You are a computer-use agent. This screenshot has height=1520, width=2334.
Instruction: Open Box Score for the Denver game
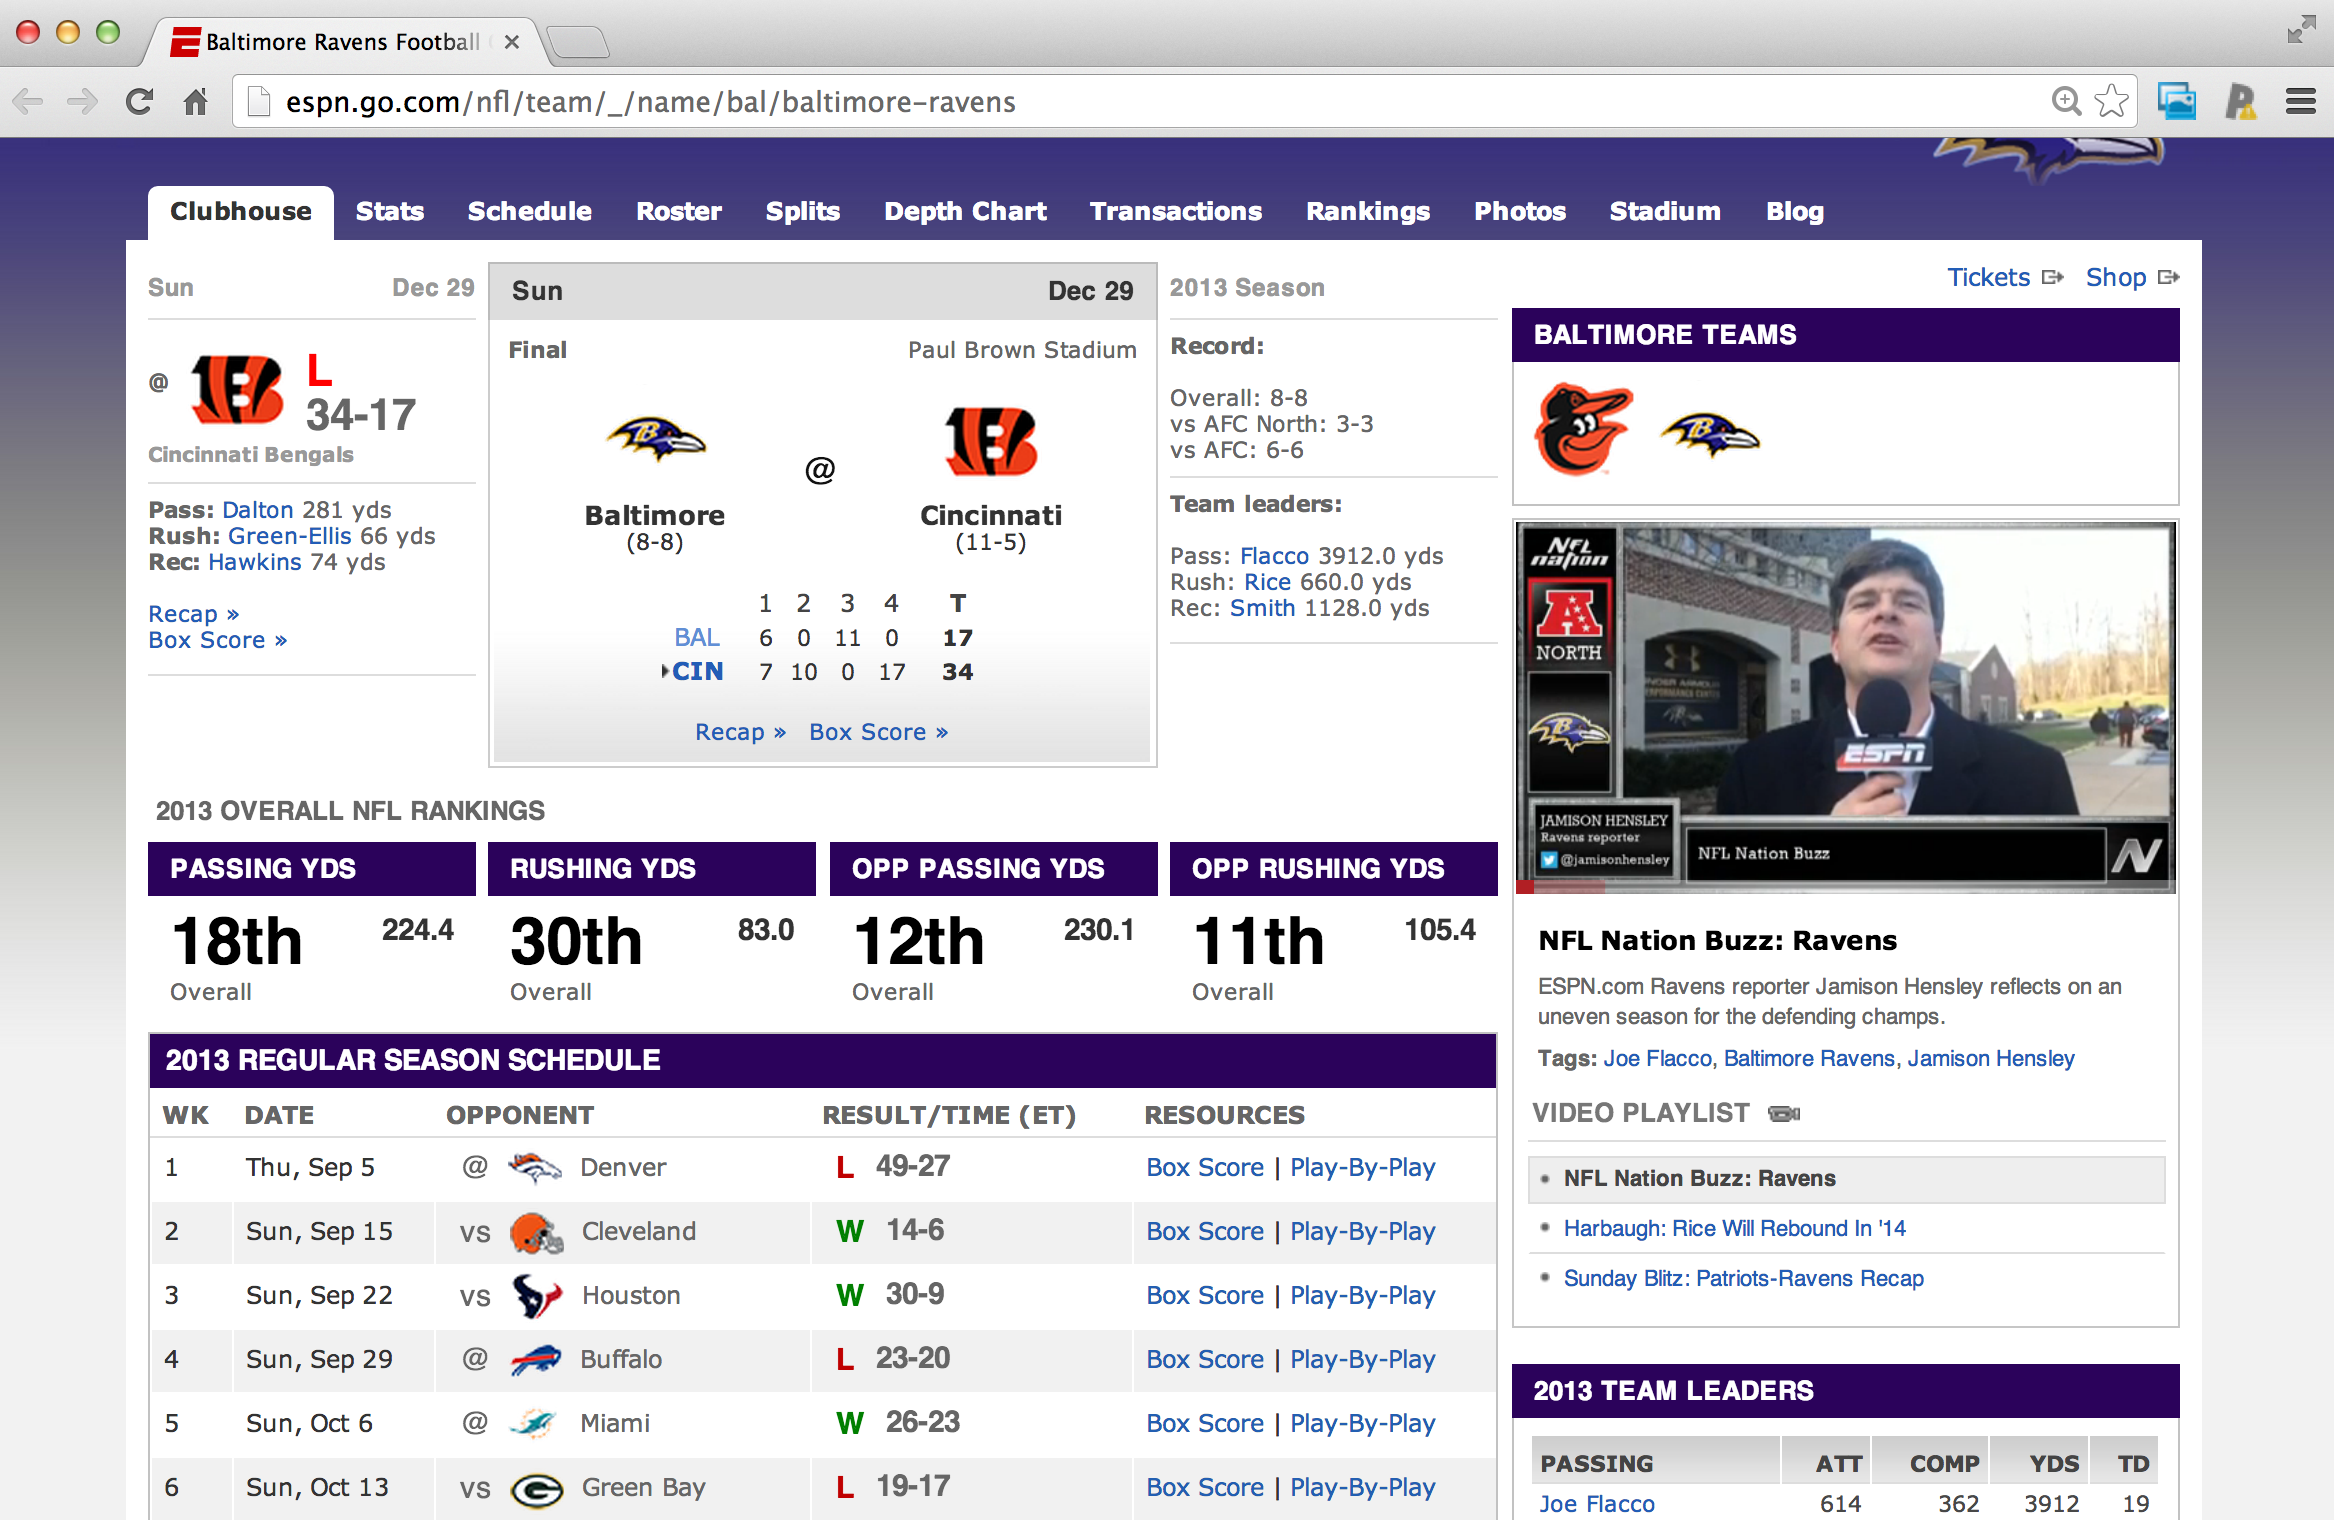point(1205,1167)
